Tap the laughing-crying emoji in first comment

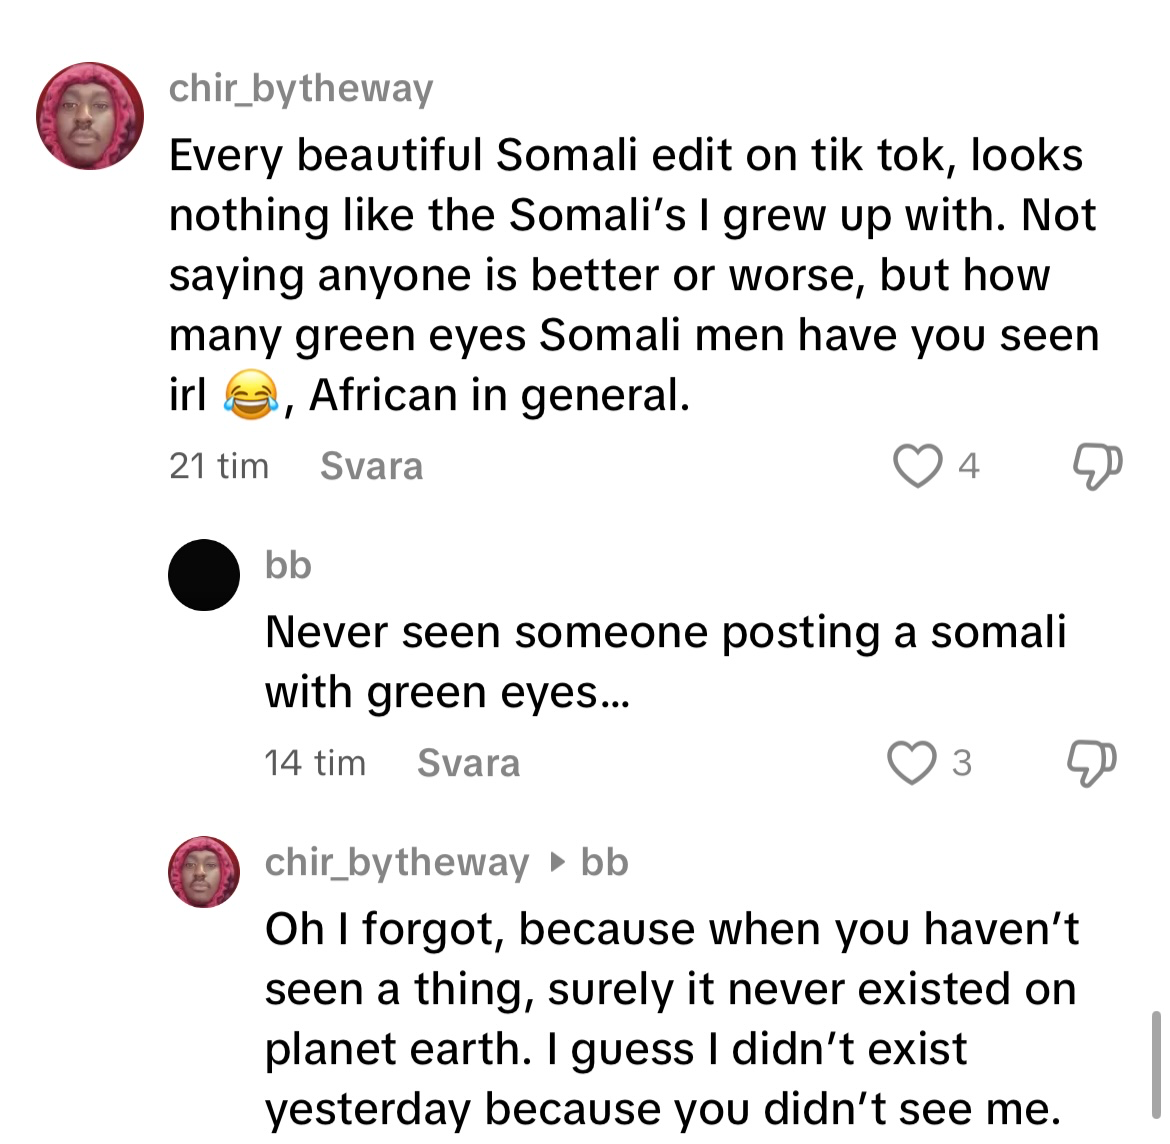click(249, 395)
